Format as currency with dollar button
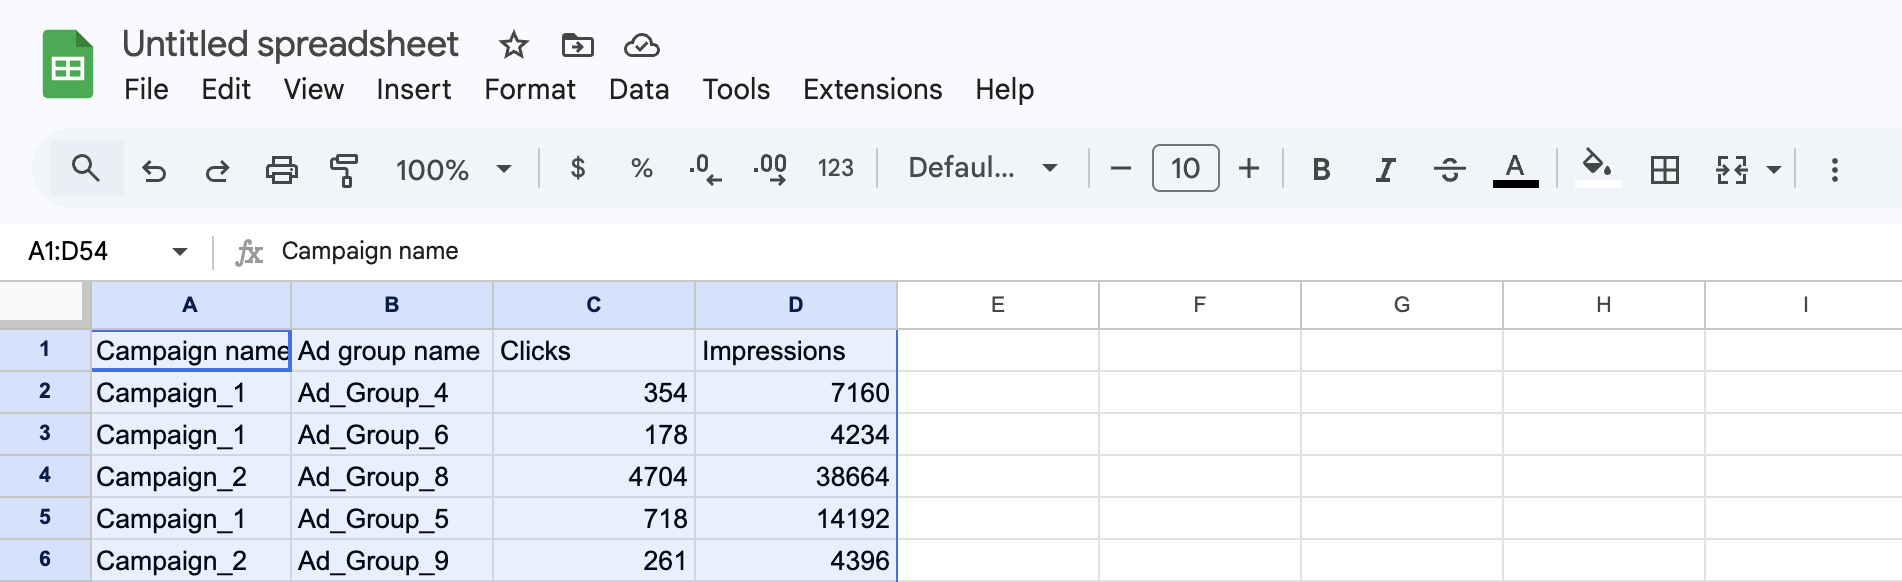Viewport: 1902px width, 582px height. point(577,168)
